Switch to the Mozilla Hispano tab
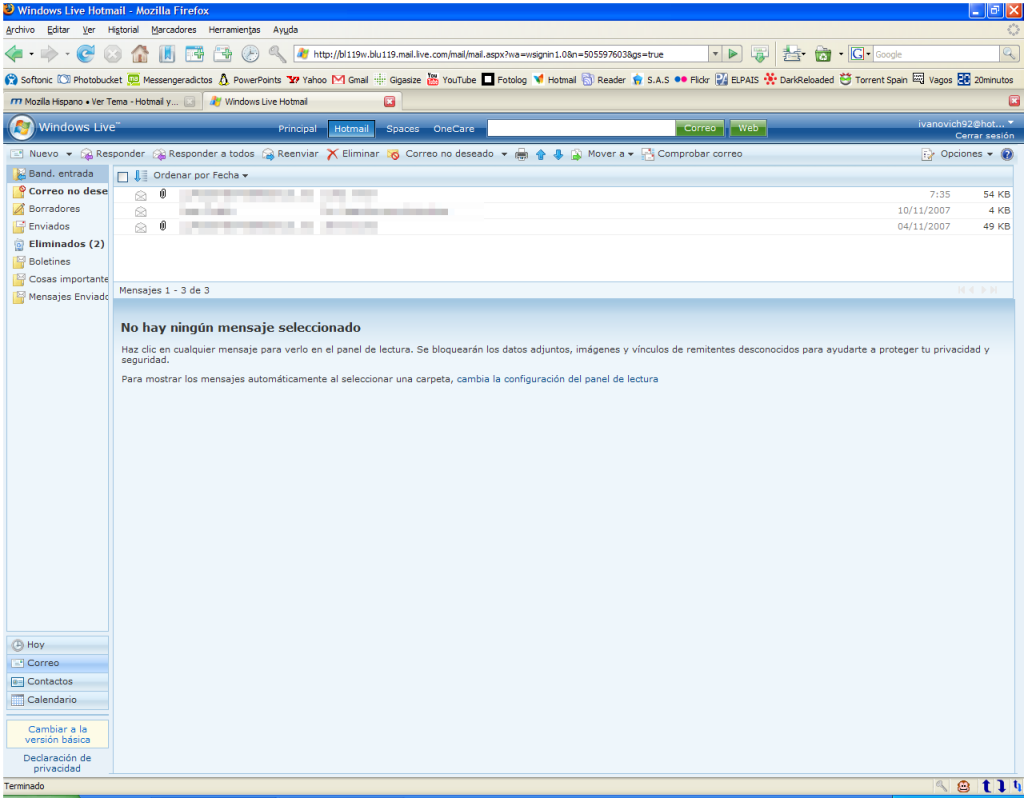Viewport: 1024px width, 798px height. [x=101, y=102]
